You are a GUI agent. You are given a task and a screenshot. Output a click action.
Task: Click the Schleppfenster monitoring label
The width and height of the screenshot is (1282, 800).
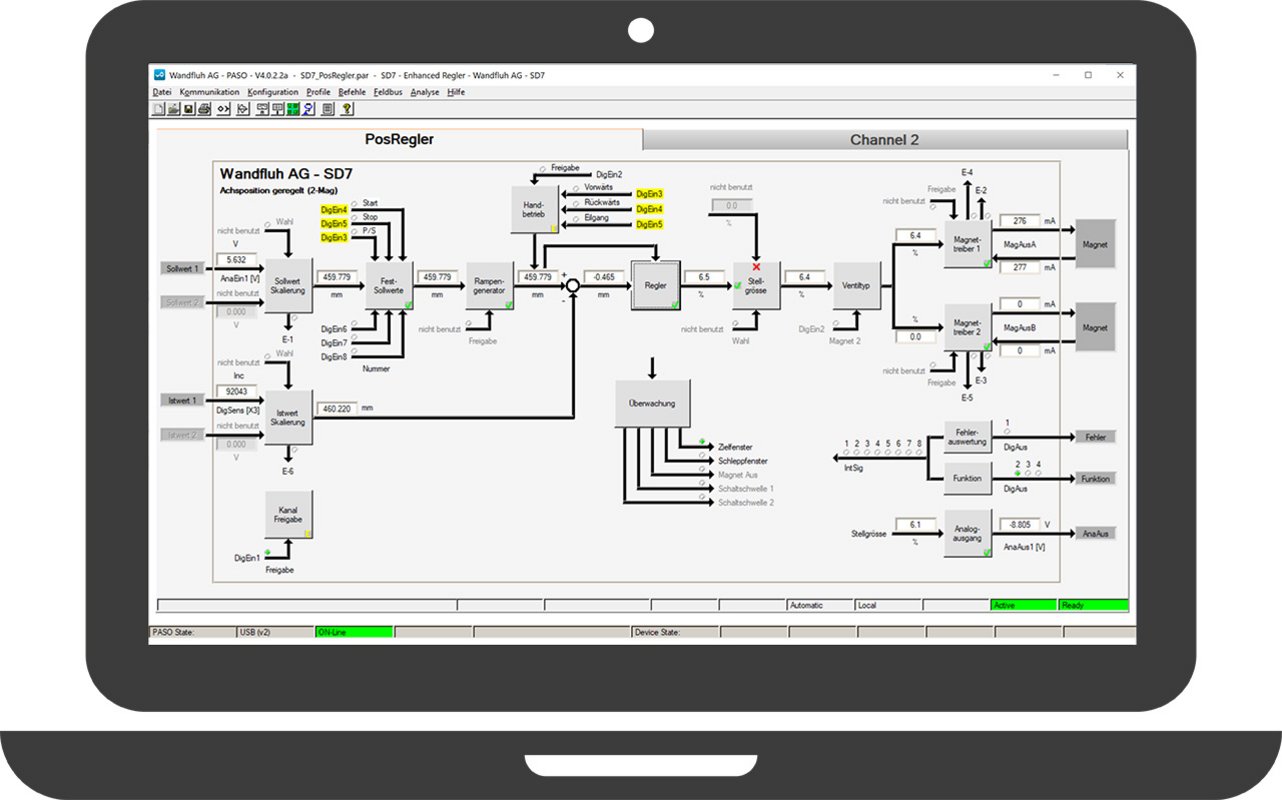743,460
